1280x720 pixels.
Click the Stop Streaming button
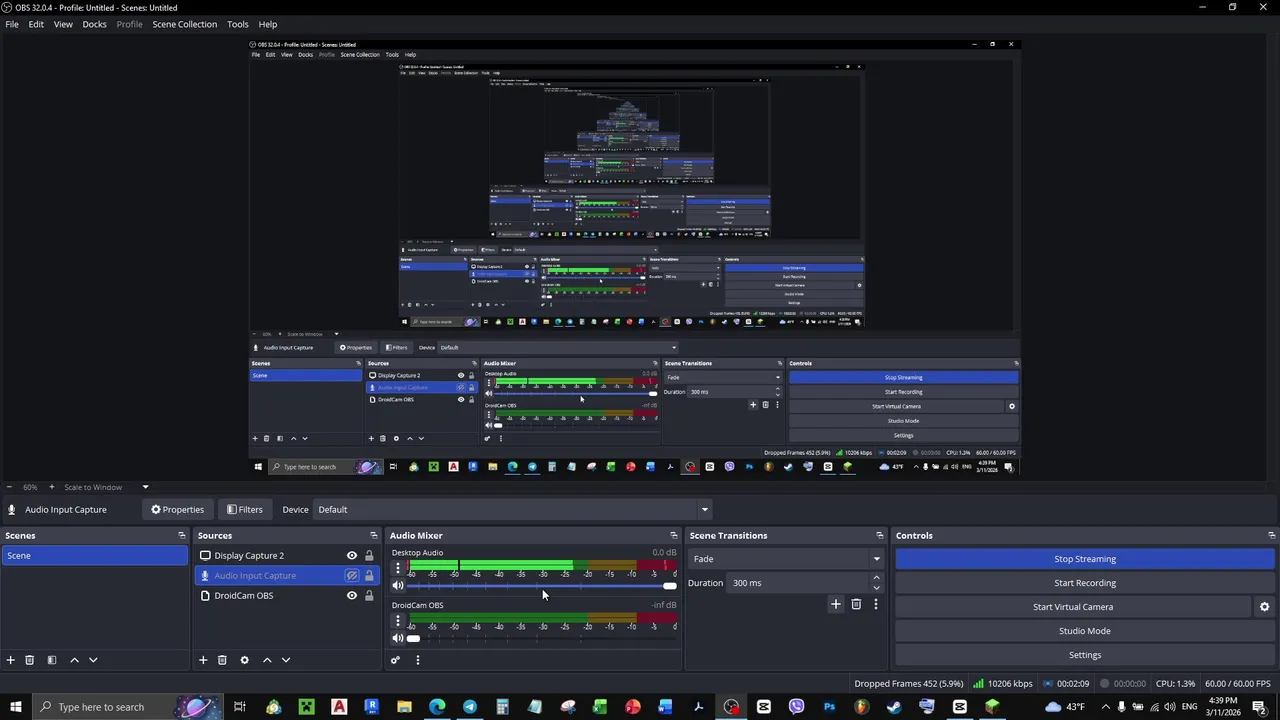(x=1085, y=559)
